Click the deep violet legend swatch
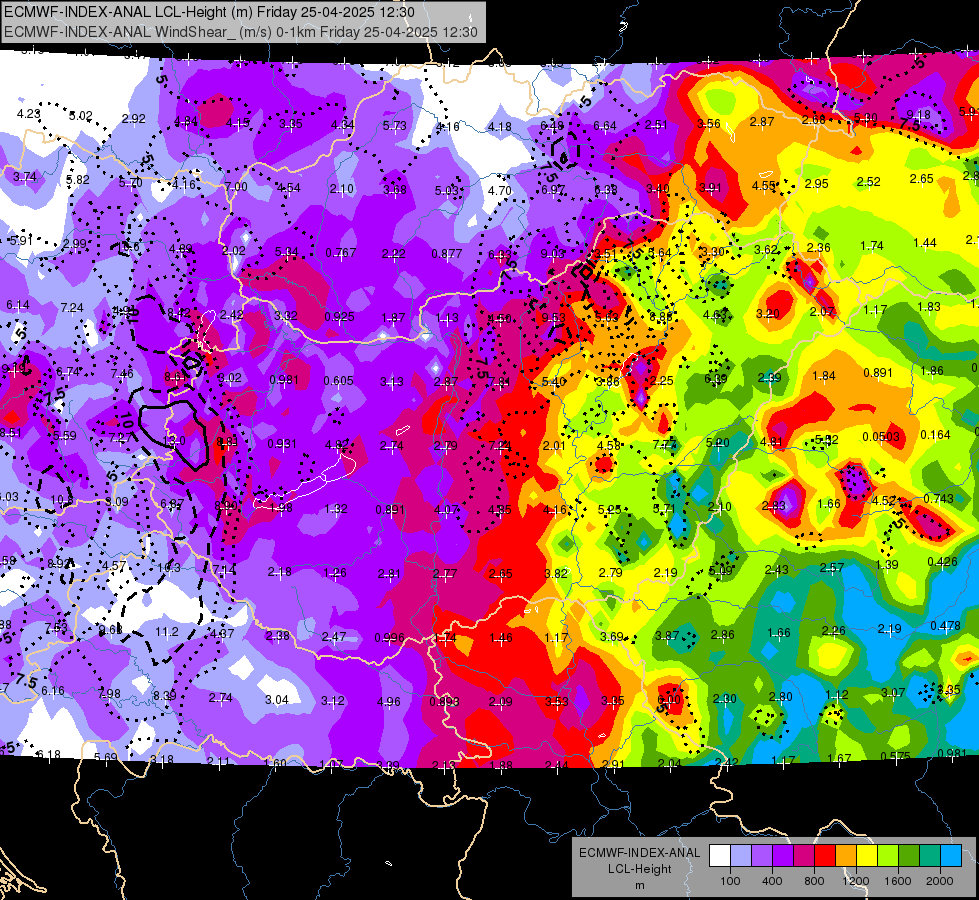The height and width of the screenshot is (900, 979). pyautogui.click(x=783, y=855)
